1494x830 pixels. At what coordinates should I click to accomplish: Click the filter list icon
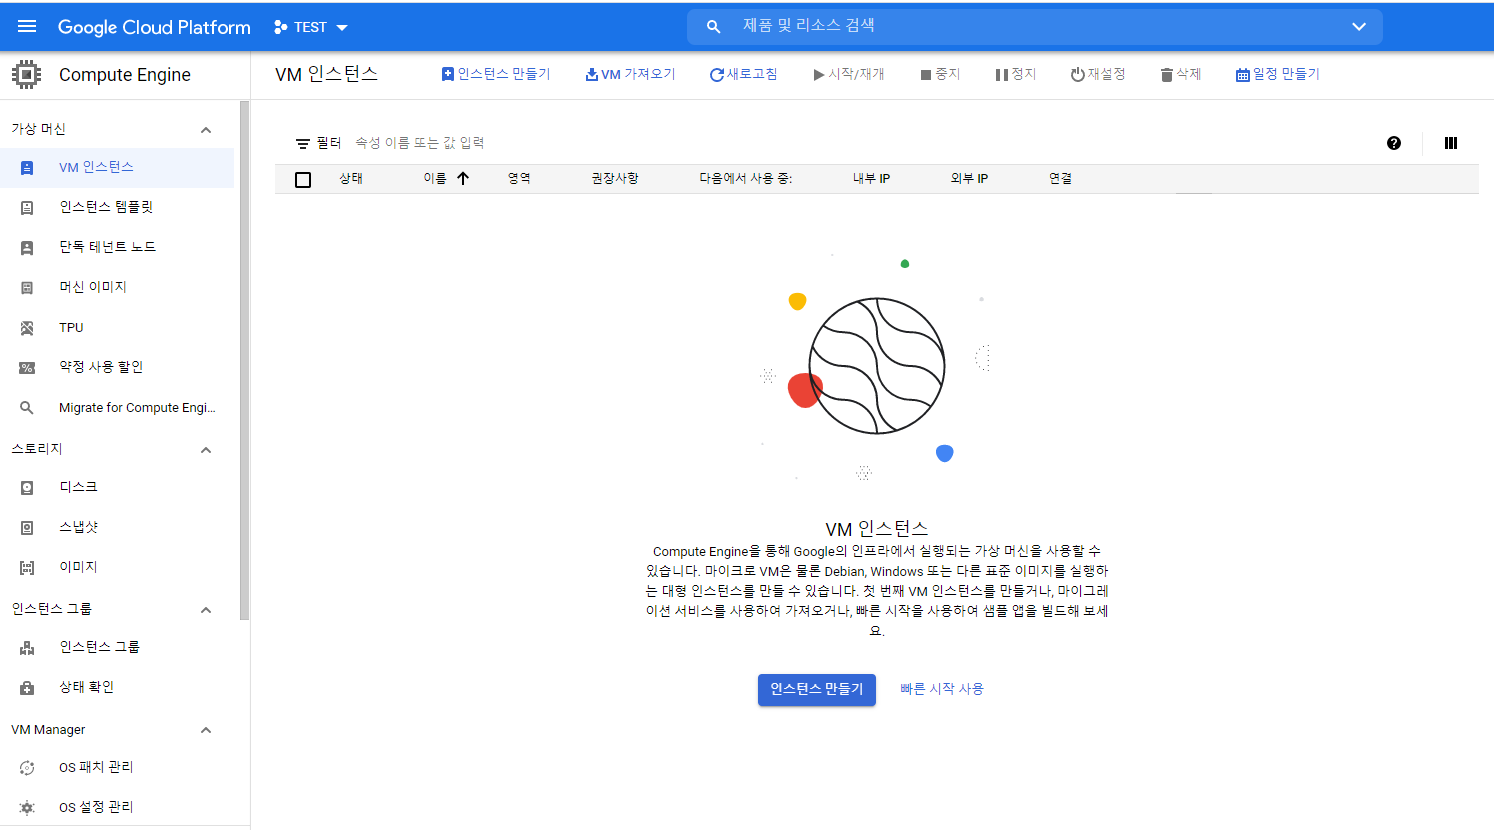[x=303, y=144]
